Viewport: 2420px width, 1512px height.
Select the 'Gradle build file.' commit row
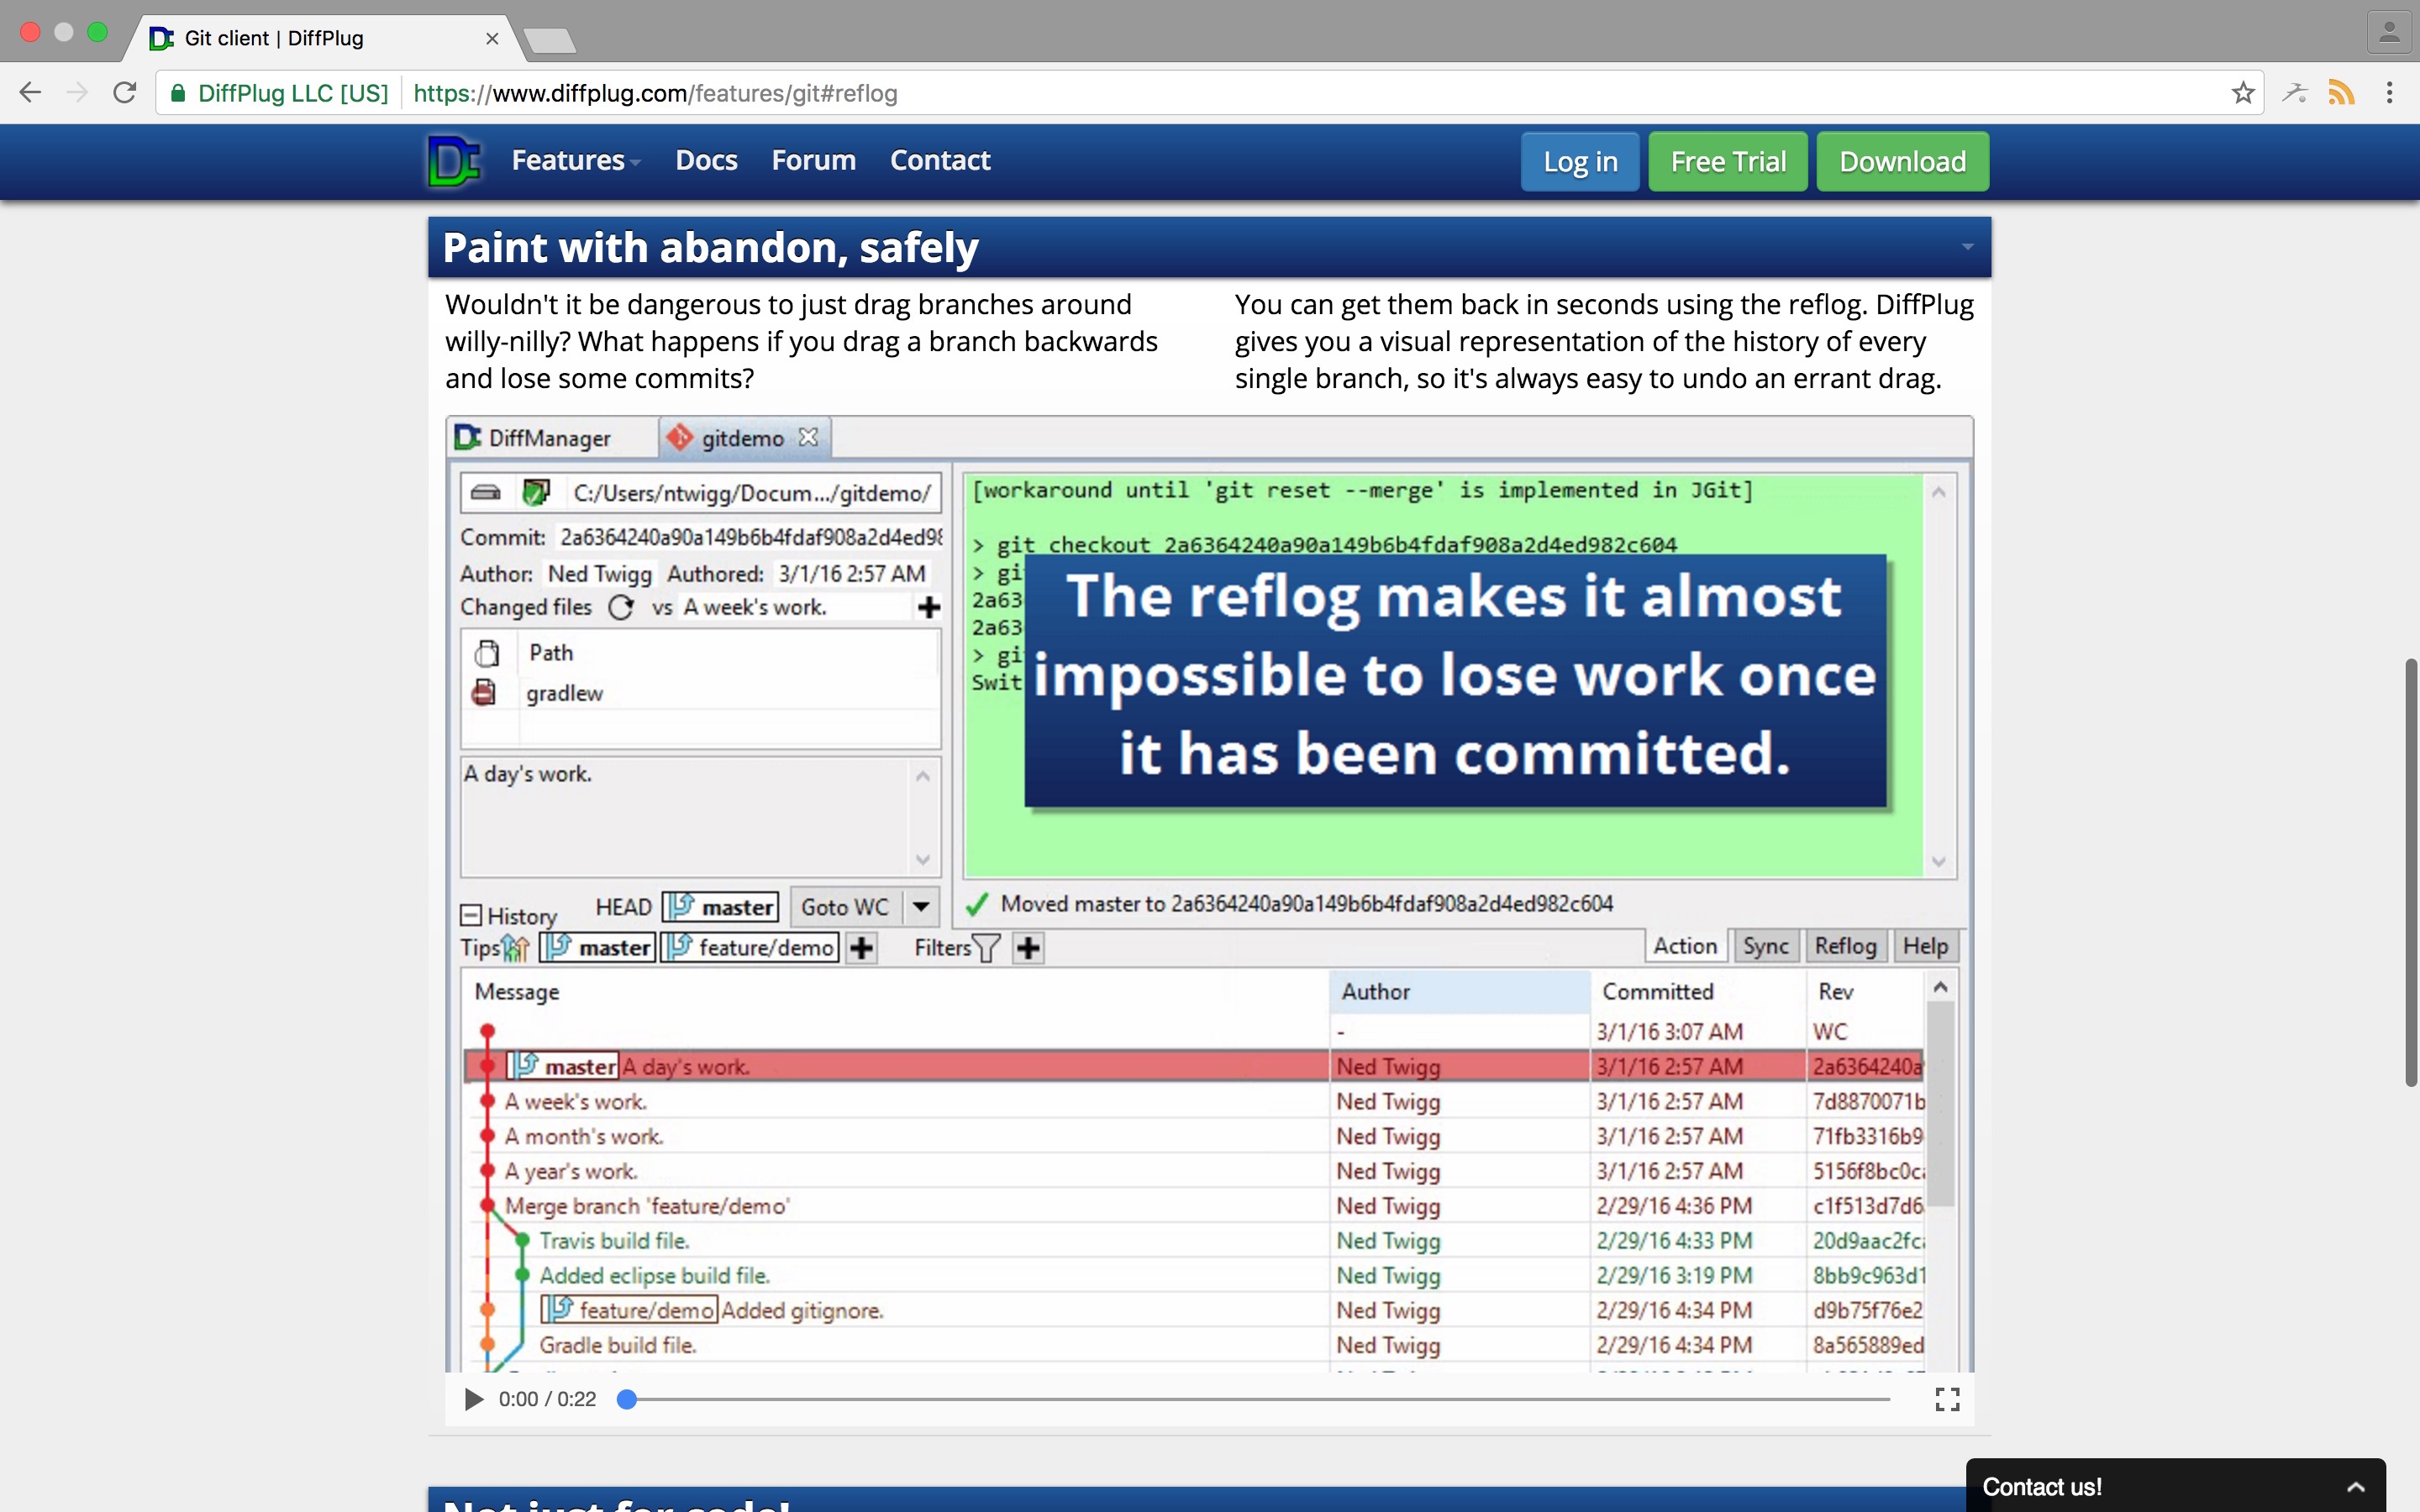pos(1195,1346)
